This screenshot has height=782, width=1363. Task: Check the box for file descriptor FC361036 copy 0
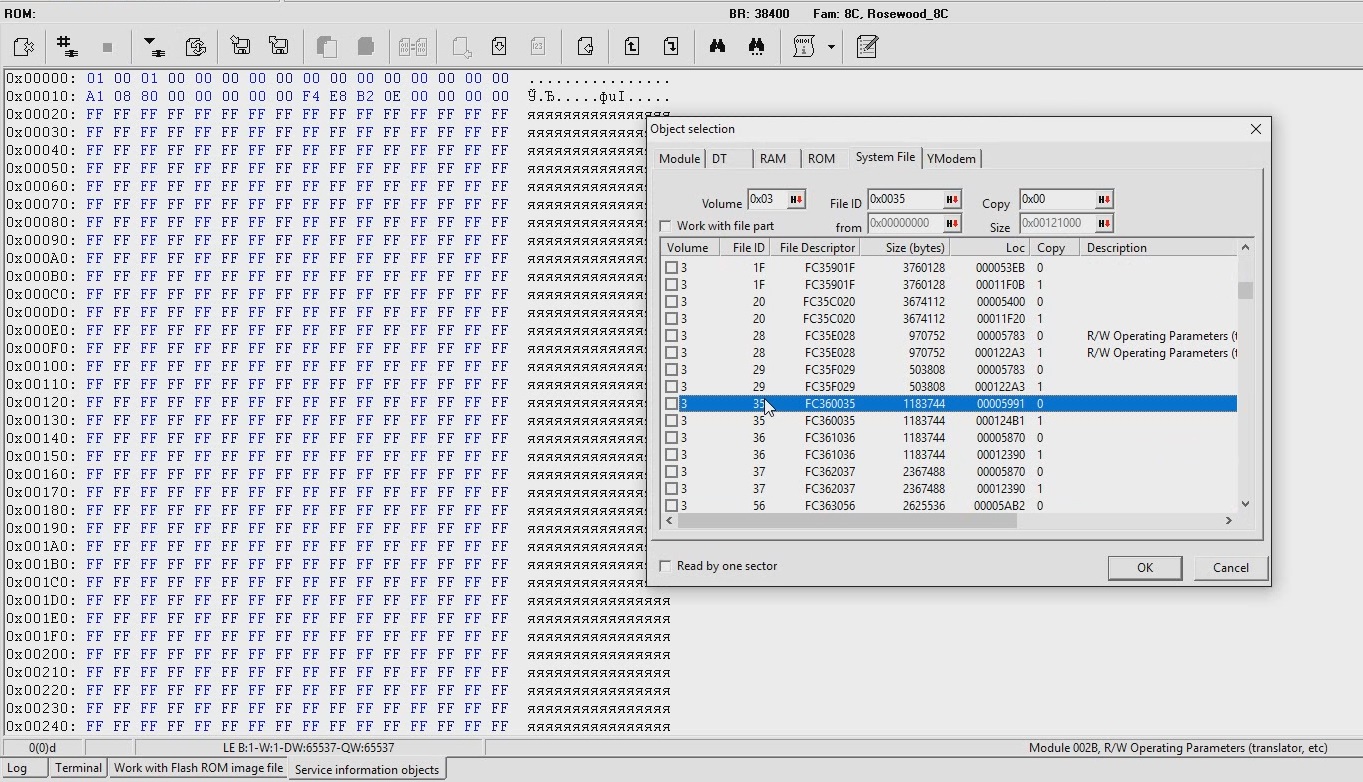pyautogui.click(x=672, y=438)
